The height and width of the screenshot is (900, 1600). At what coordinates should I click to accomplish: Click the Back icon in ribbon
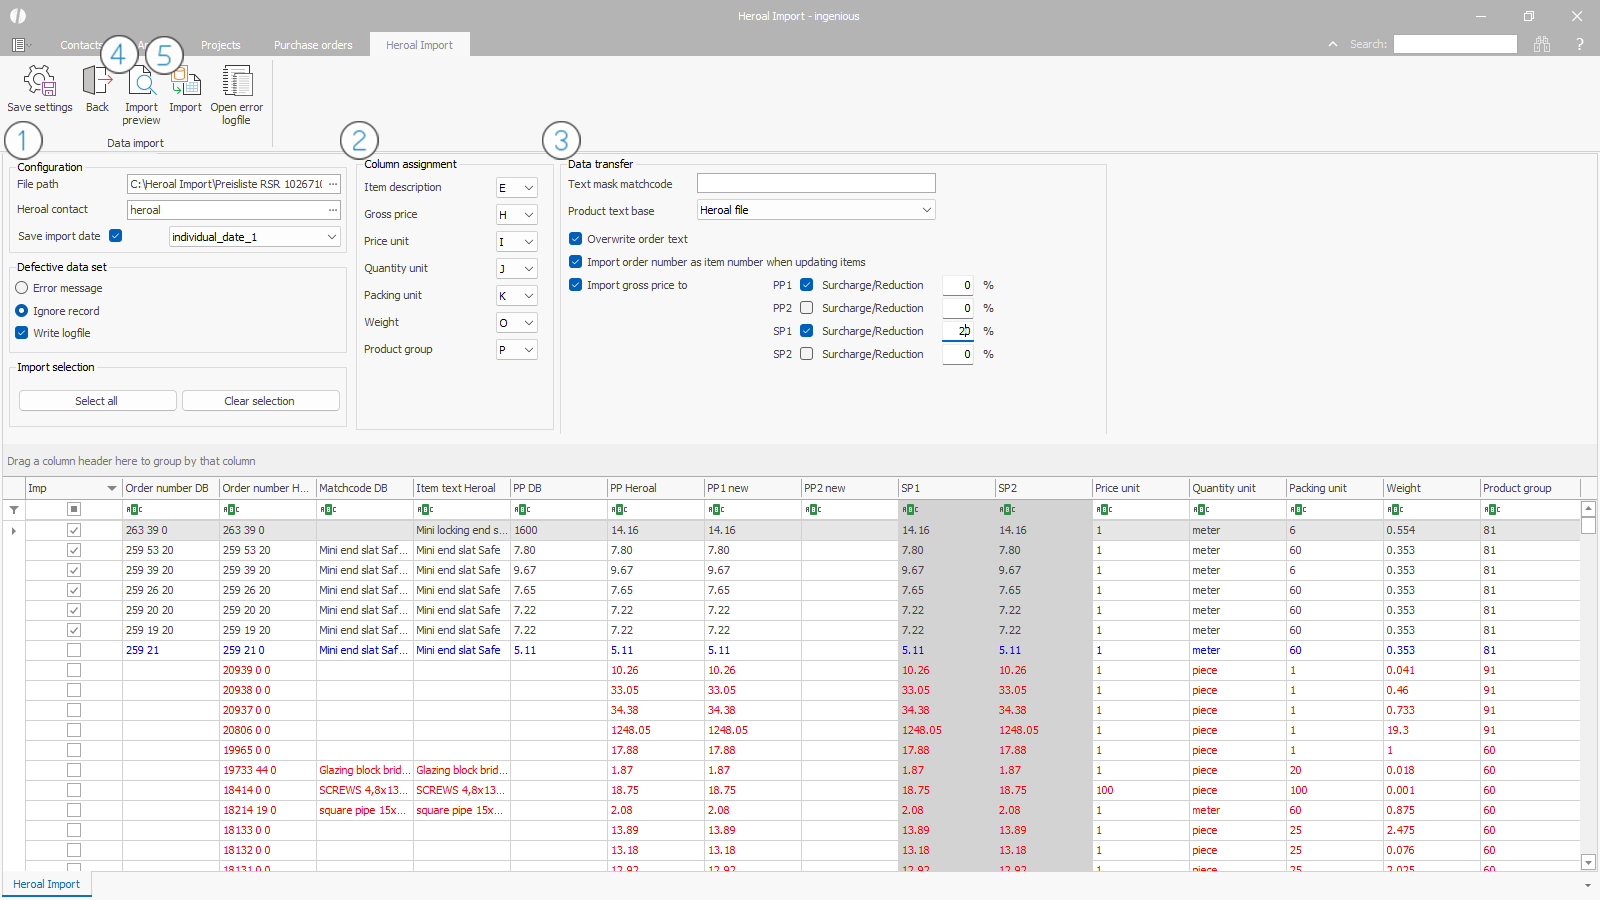[97, 82]
